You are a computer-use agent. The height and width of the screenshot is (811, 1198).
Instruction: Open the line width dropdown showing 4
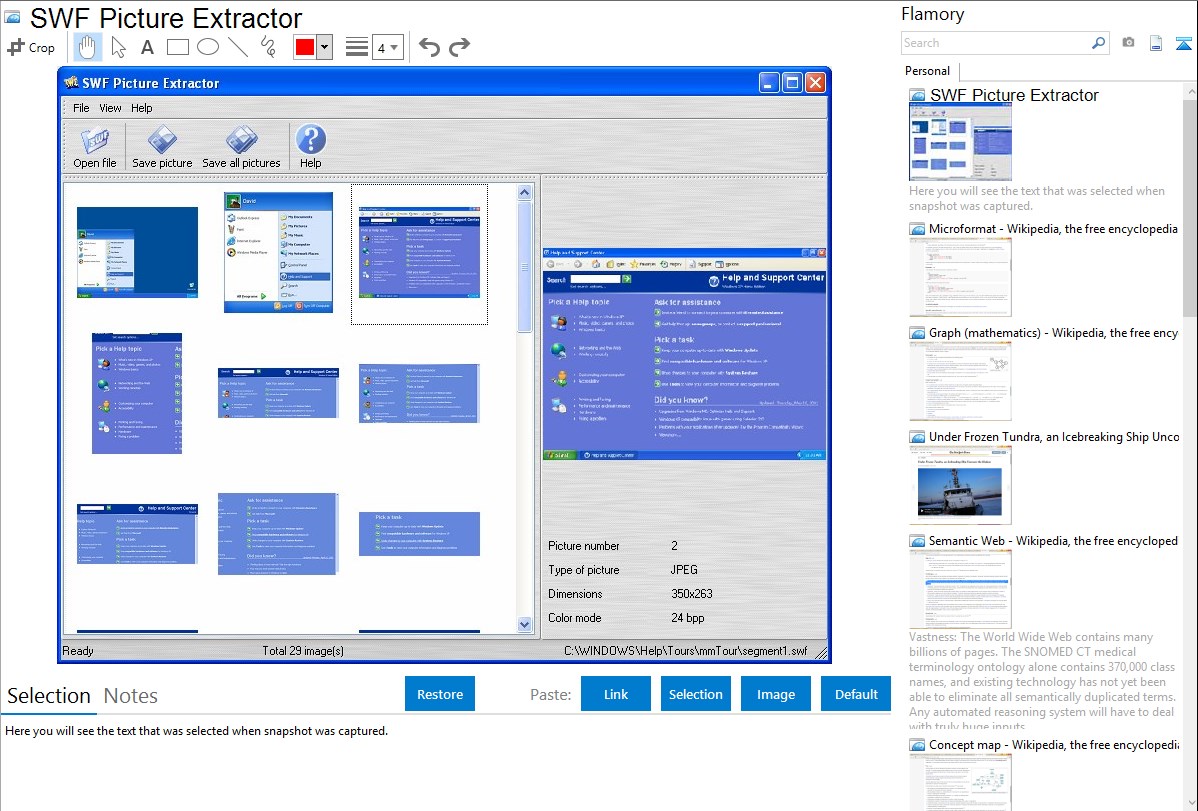[387, 47]
